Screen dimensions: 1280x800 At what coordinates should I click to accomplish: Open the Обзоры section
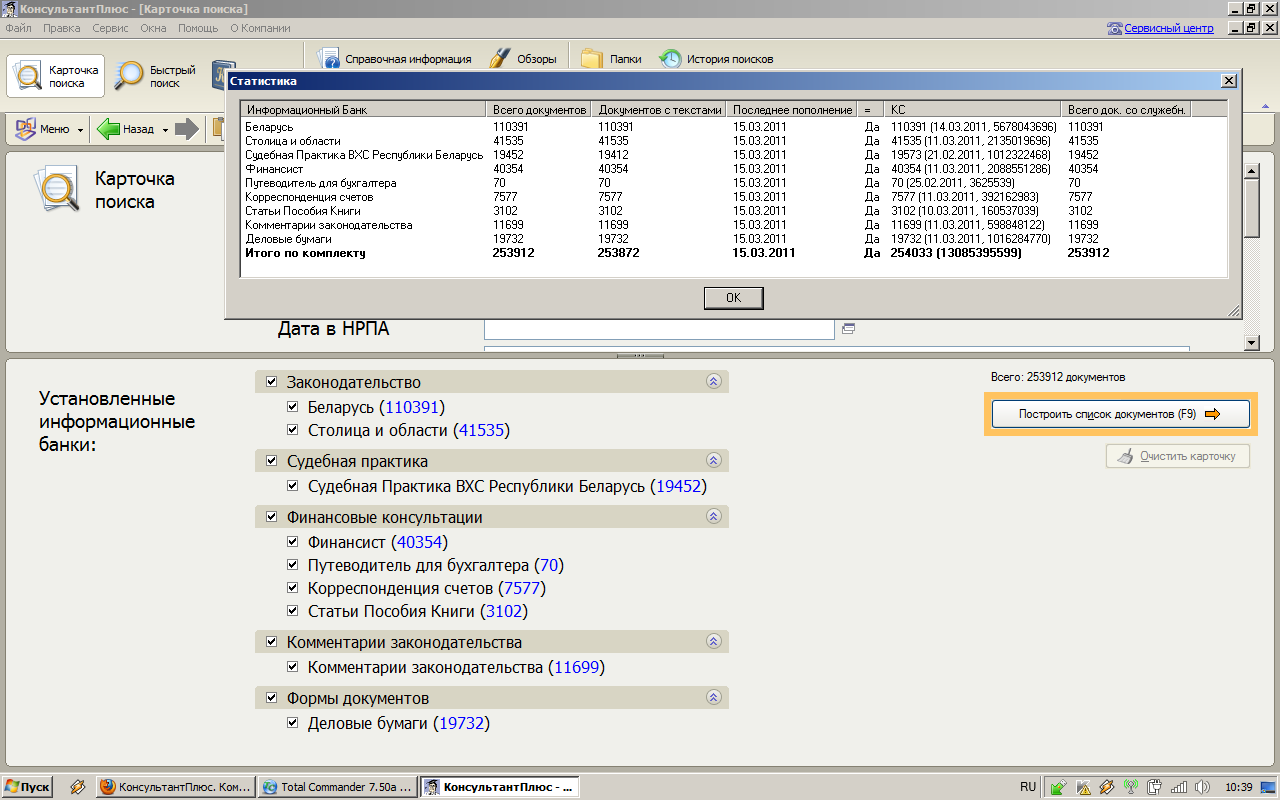522,59
